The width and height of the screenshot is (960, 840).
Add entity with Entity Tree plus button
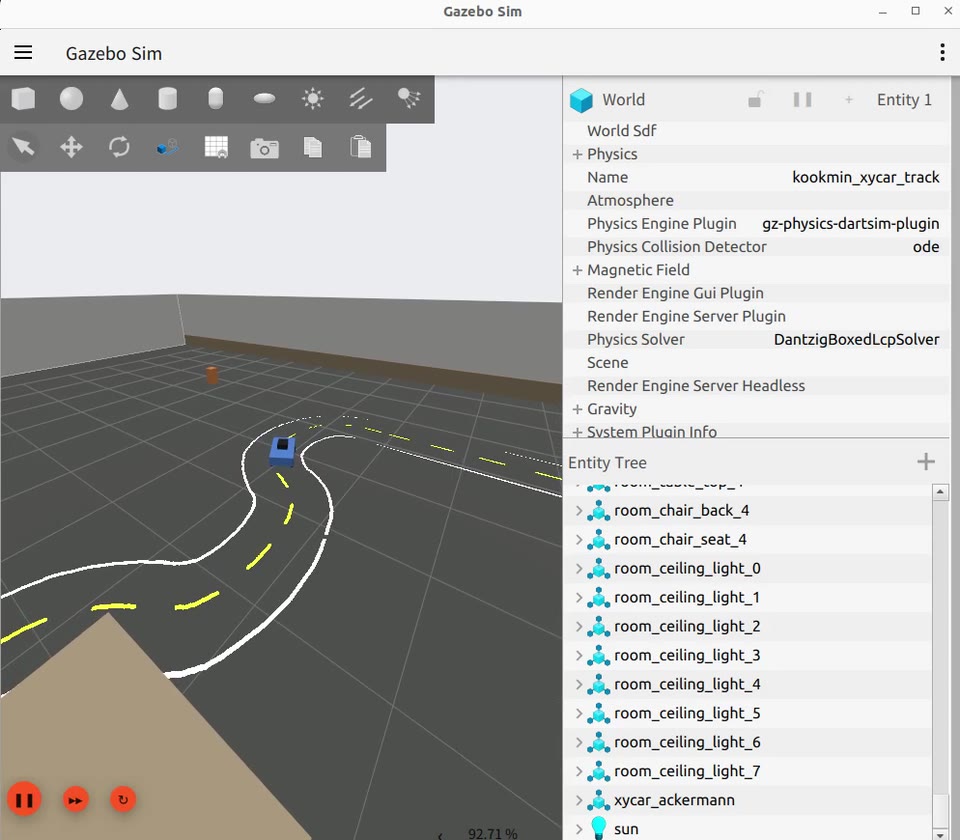click(x=926, y=462)
